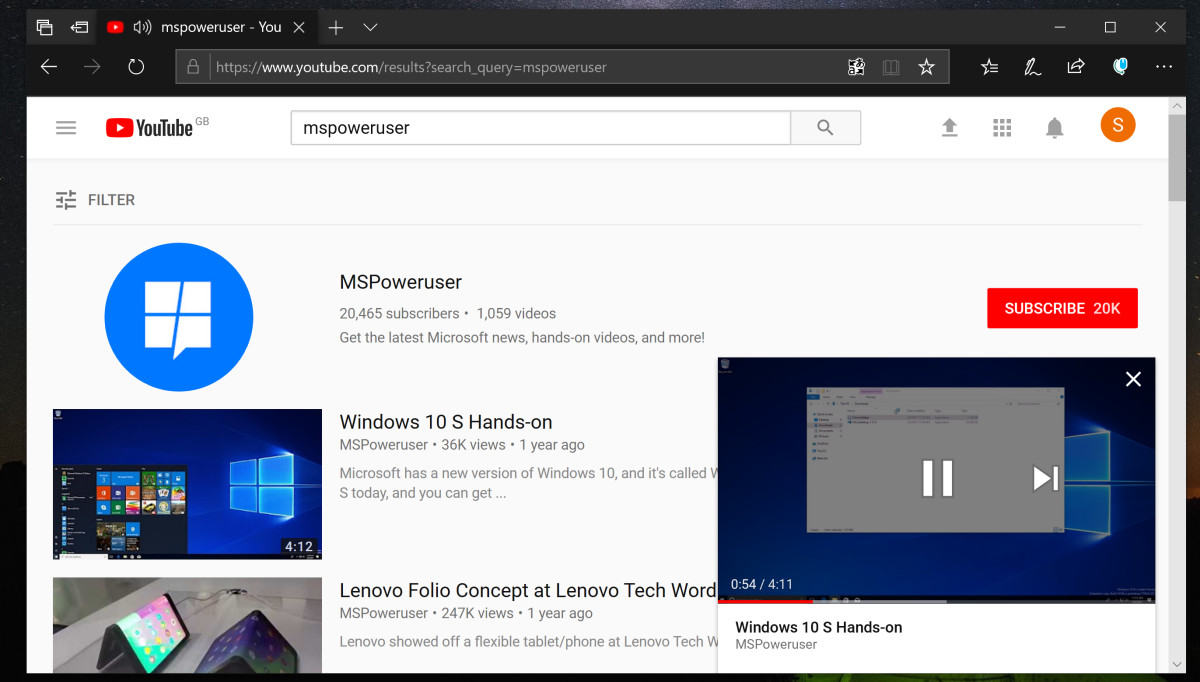Open the MSPoweruser channel avatar
1200x682 pixels.
[x=179, y=318]
